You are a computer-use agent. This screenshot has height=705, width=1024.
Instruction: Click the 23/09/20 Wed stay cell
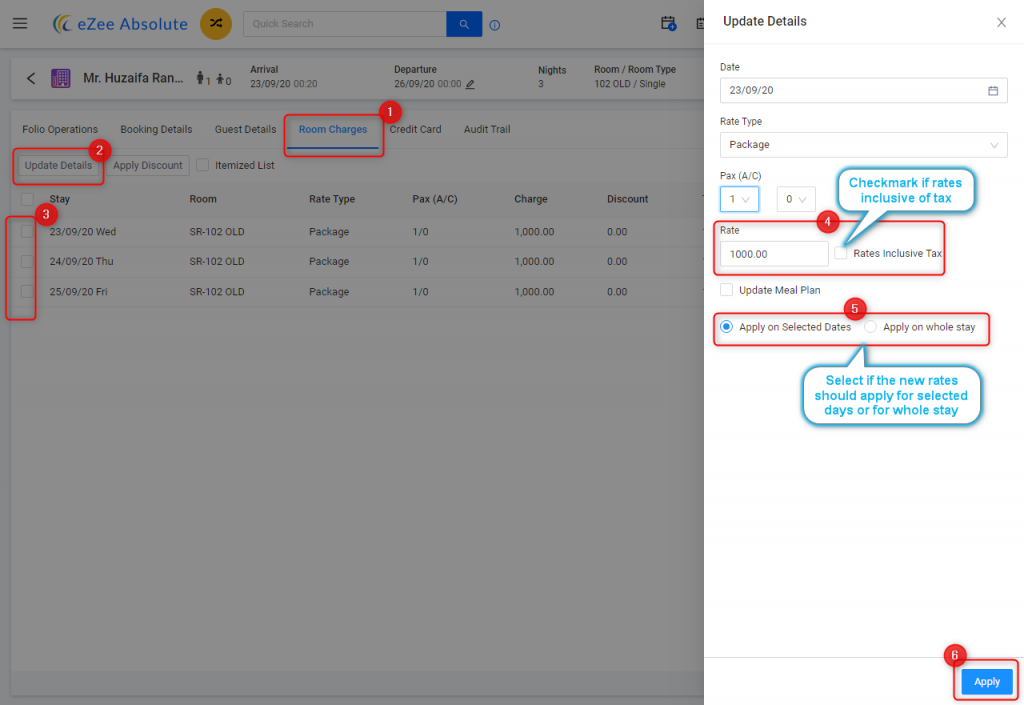click(83, 232)
